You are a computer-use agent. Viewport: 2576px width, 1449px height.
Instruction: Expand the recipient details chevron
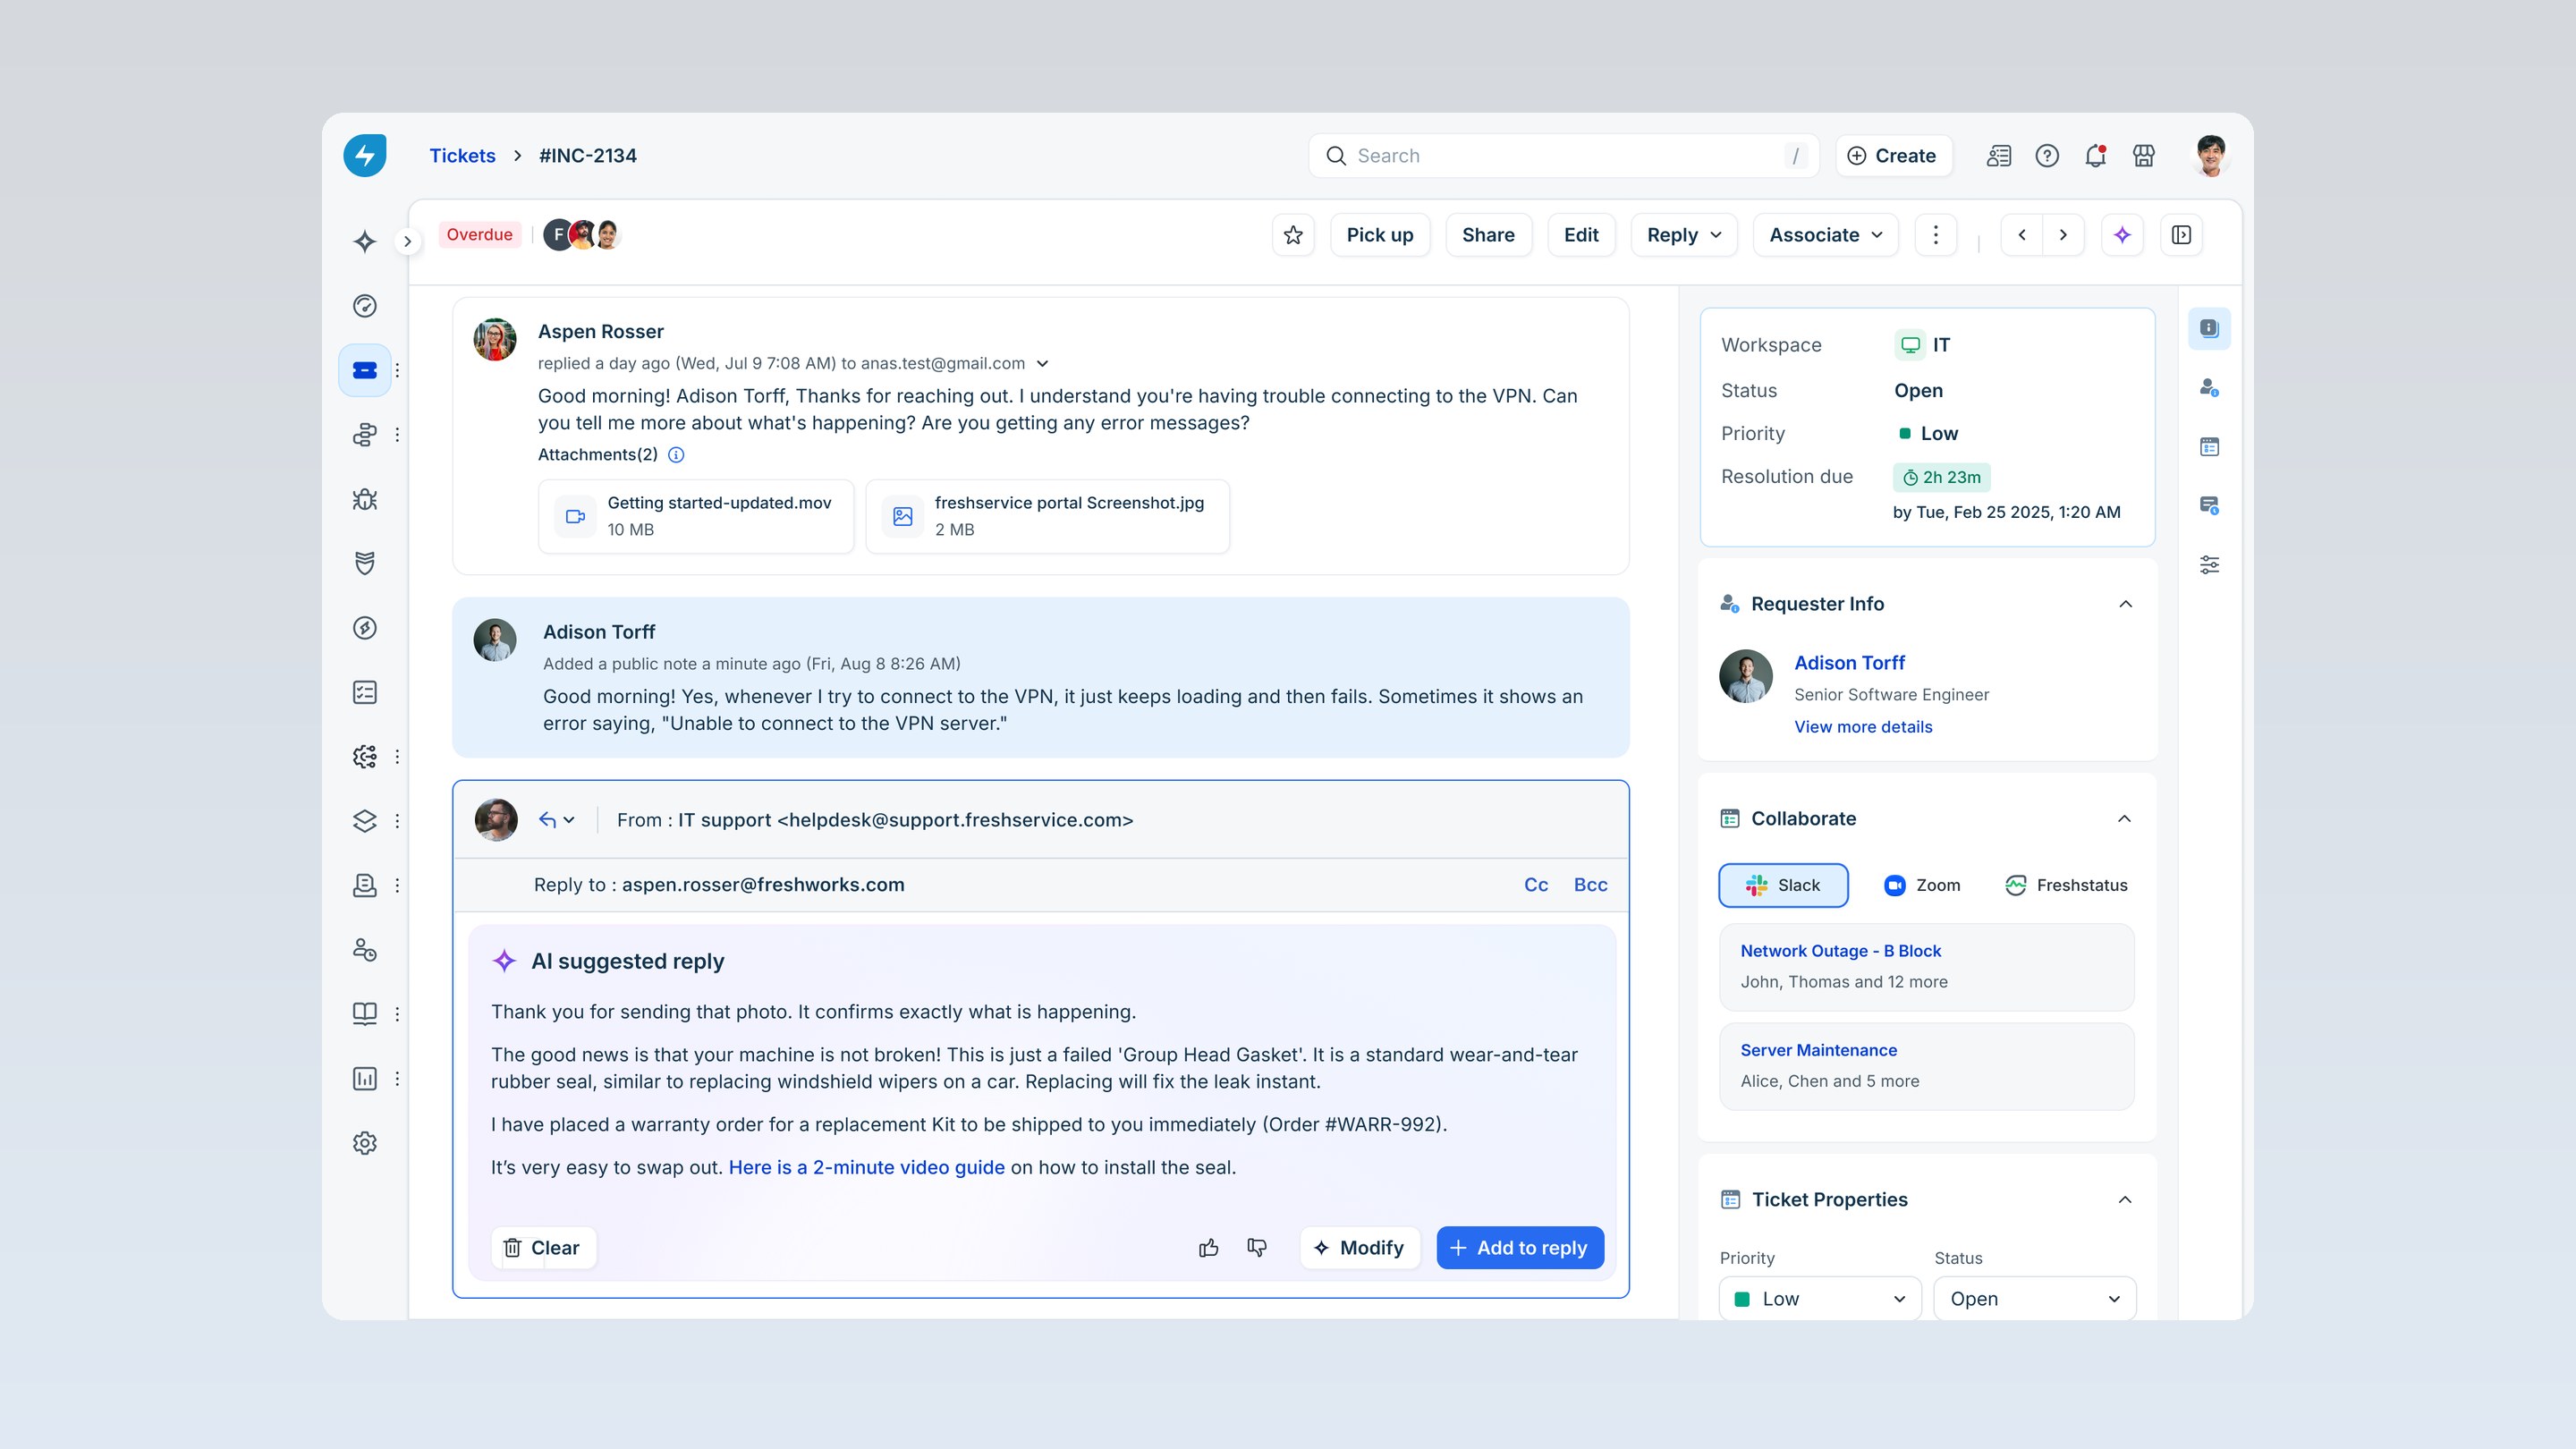click(x=1042, y=364)
